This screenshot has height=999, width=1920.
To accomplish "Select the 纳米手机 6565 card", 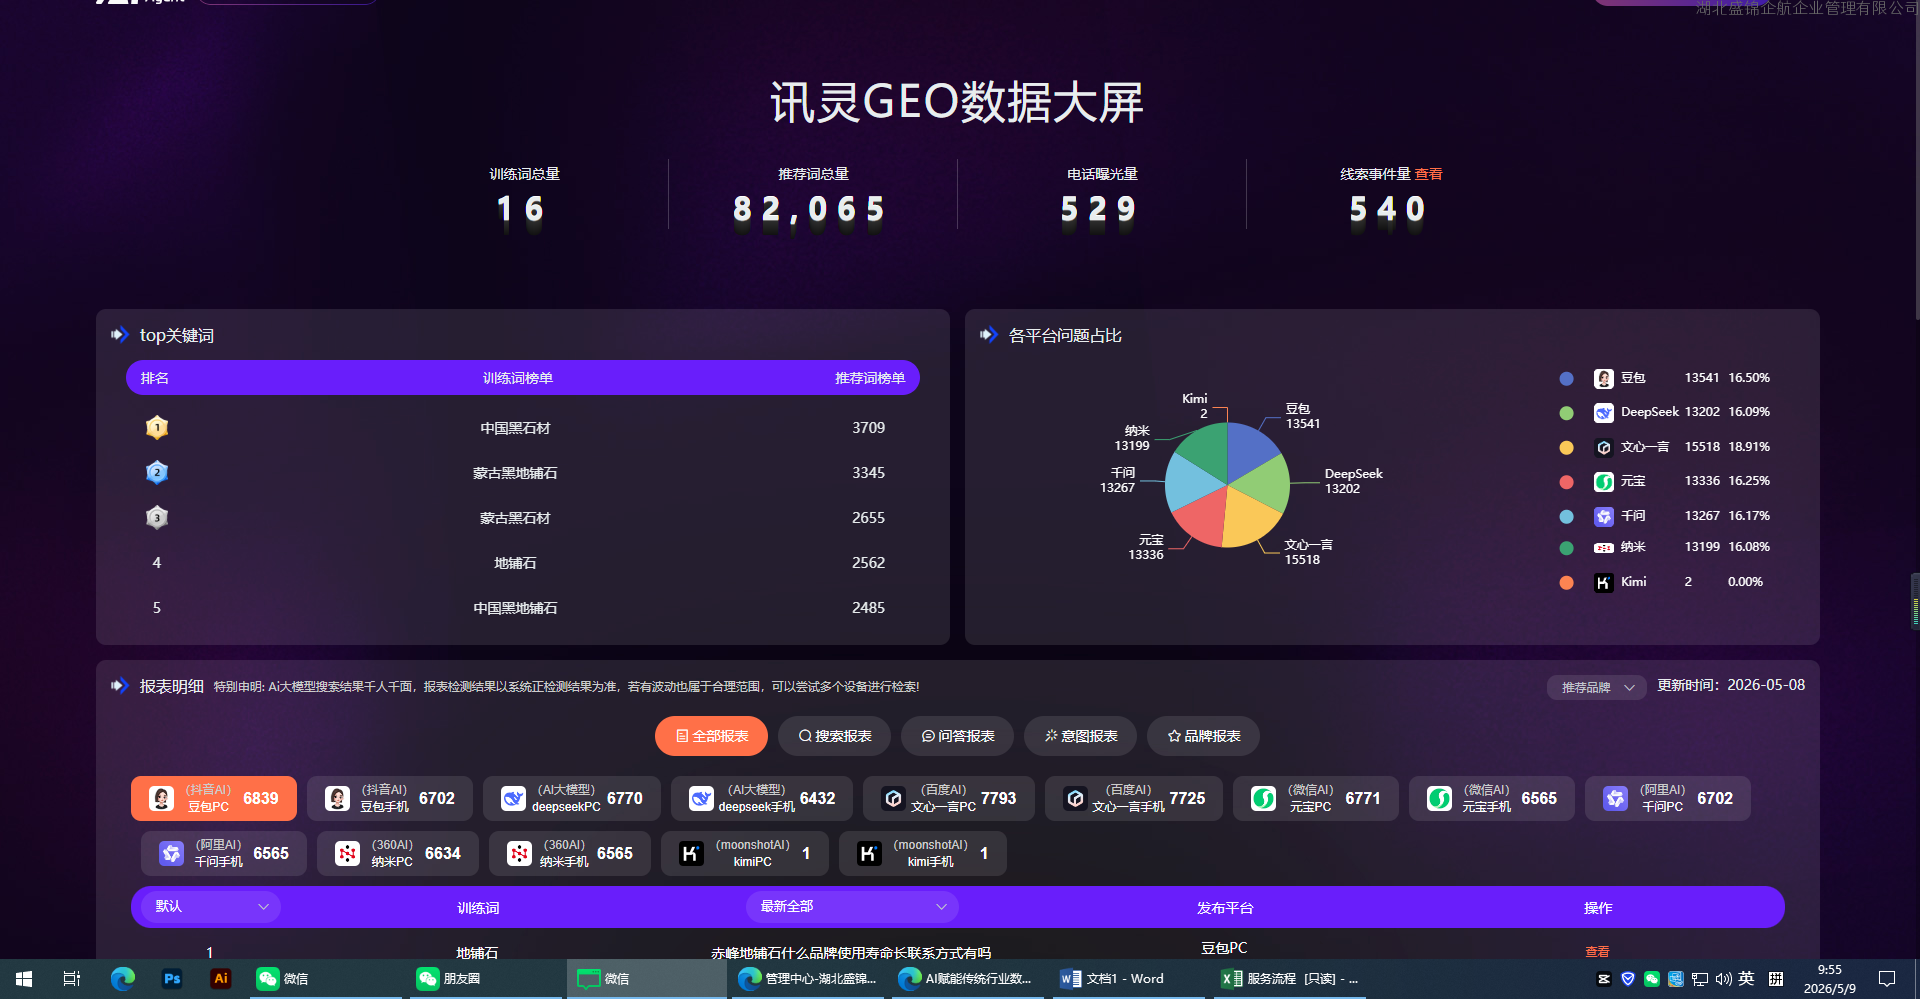I will (x=570, y=853).
